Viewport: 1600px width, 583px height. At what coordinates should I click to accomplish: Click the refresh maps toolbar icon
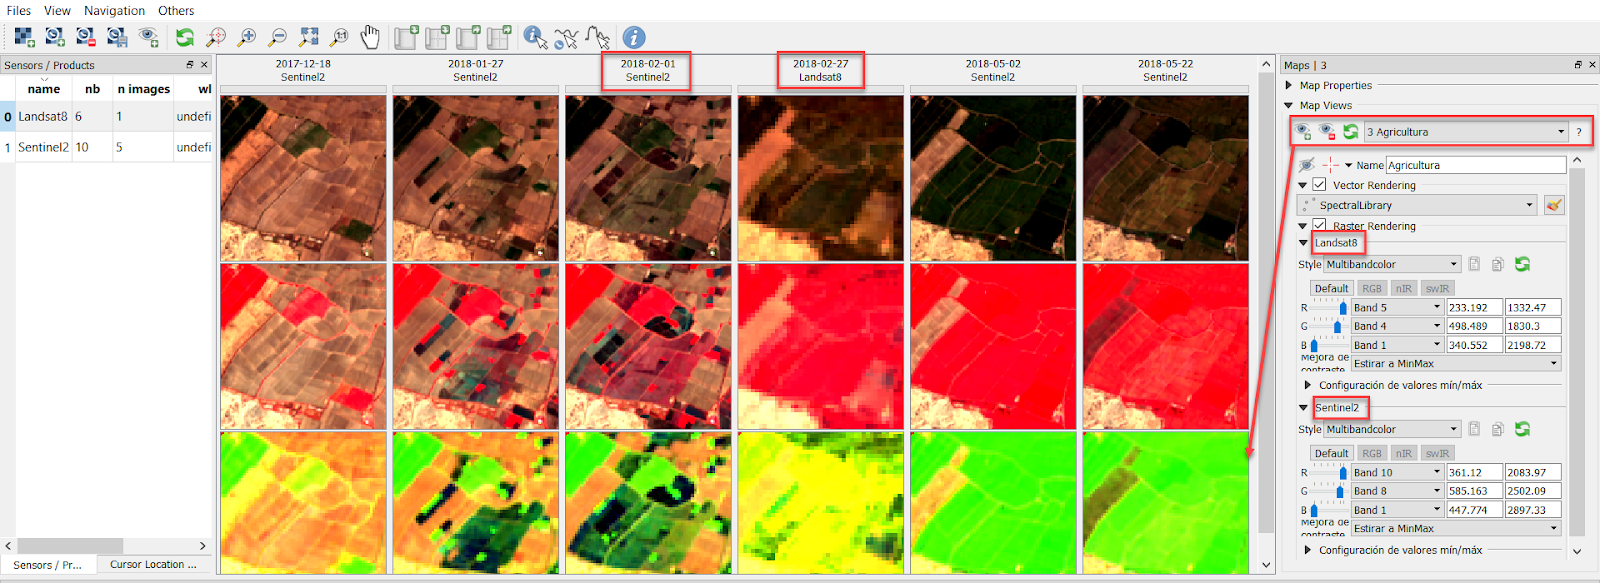click(185, 37)
